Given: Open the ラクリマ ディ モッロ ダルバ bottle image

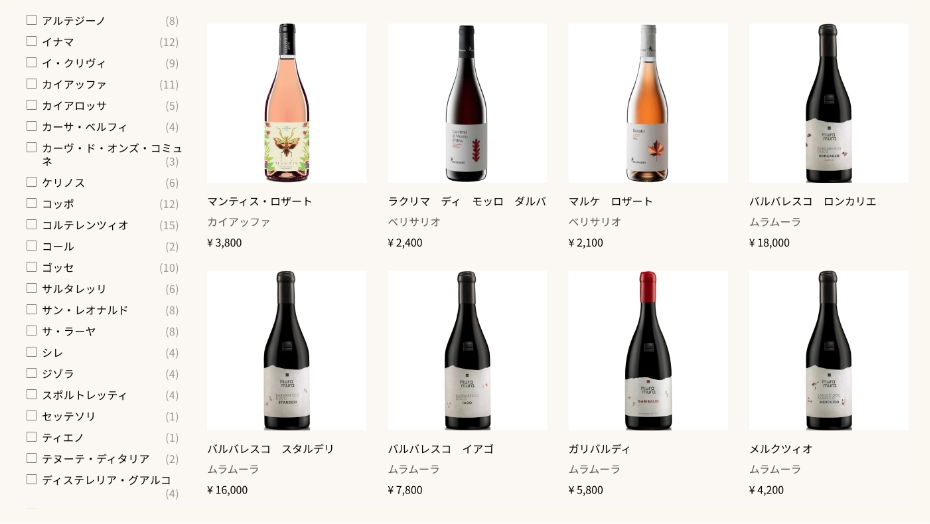Looking at the screenshot, I should pyautogui.click(x=467, y=103).
